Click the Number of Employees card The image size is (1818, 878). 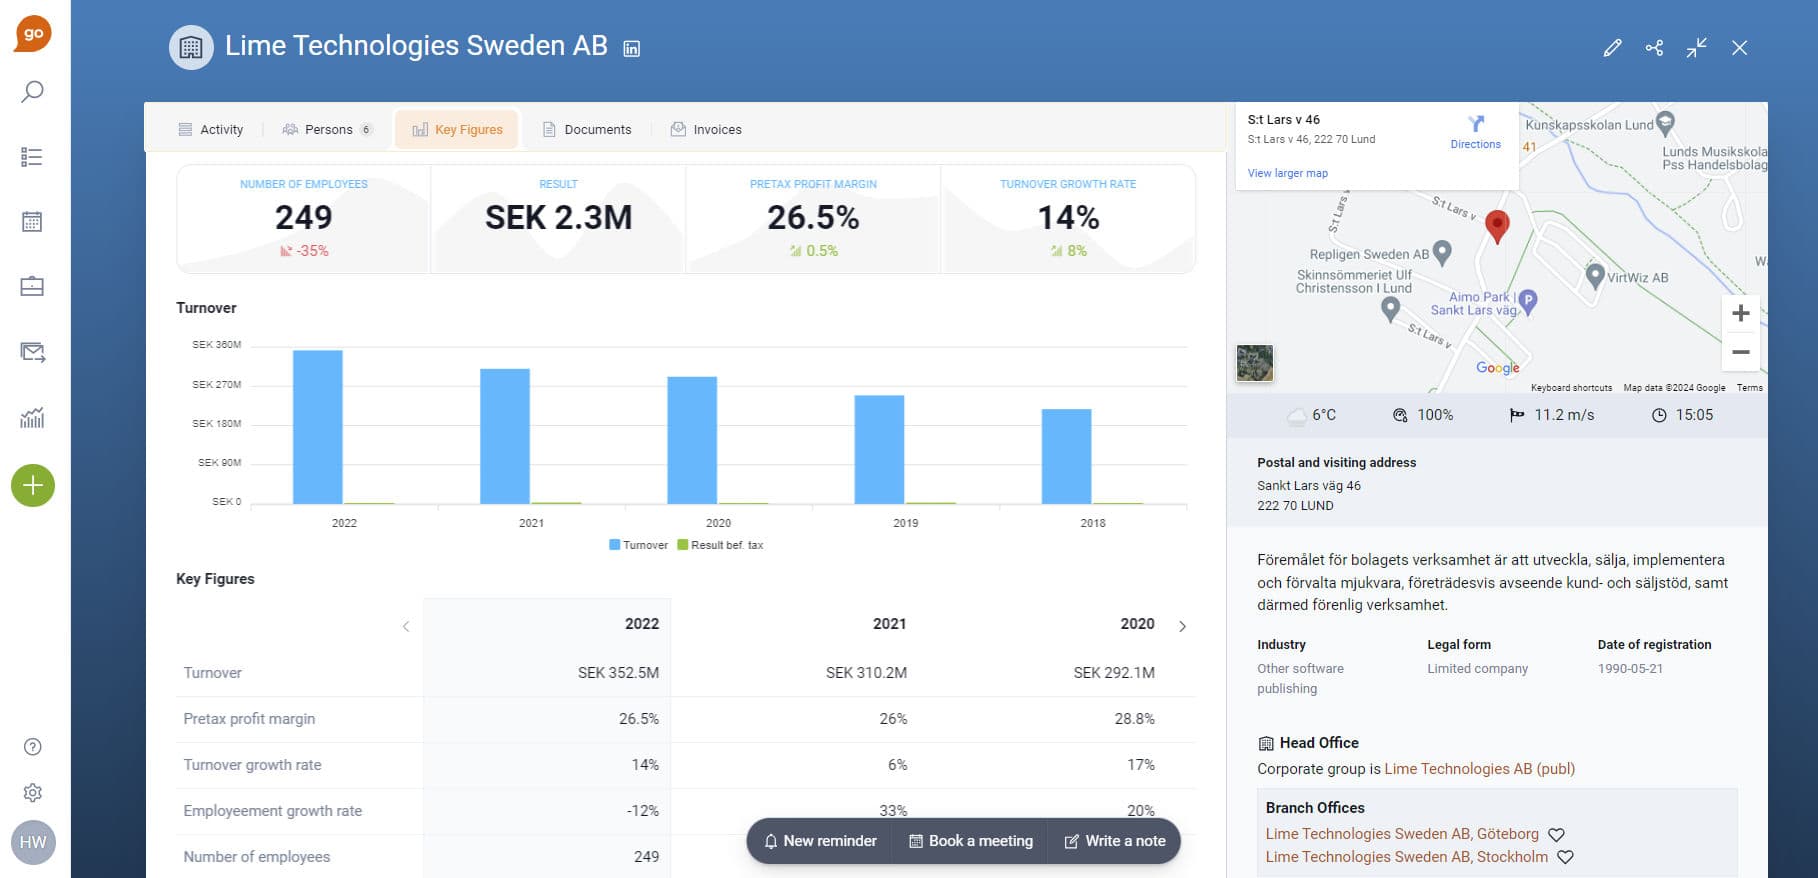coord(304,219)
